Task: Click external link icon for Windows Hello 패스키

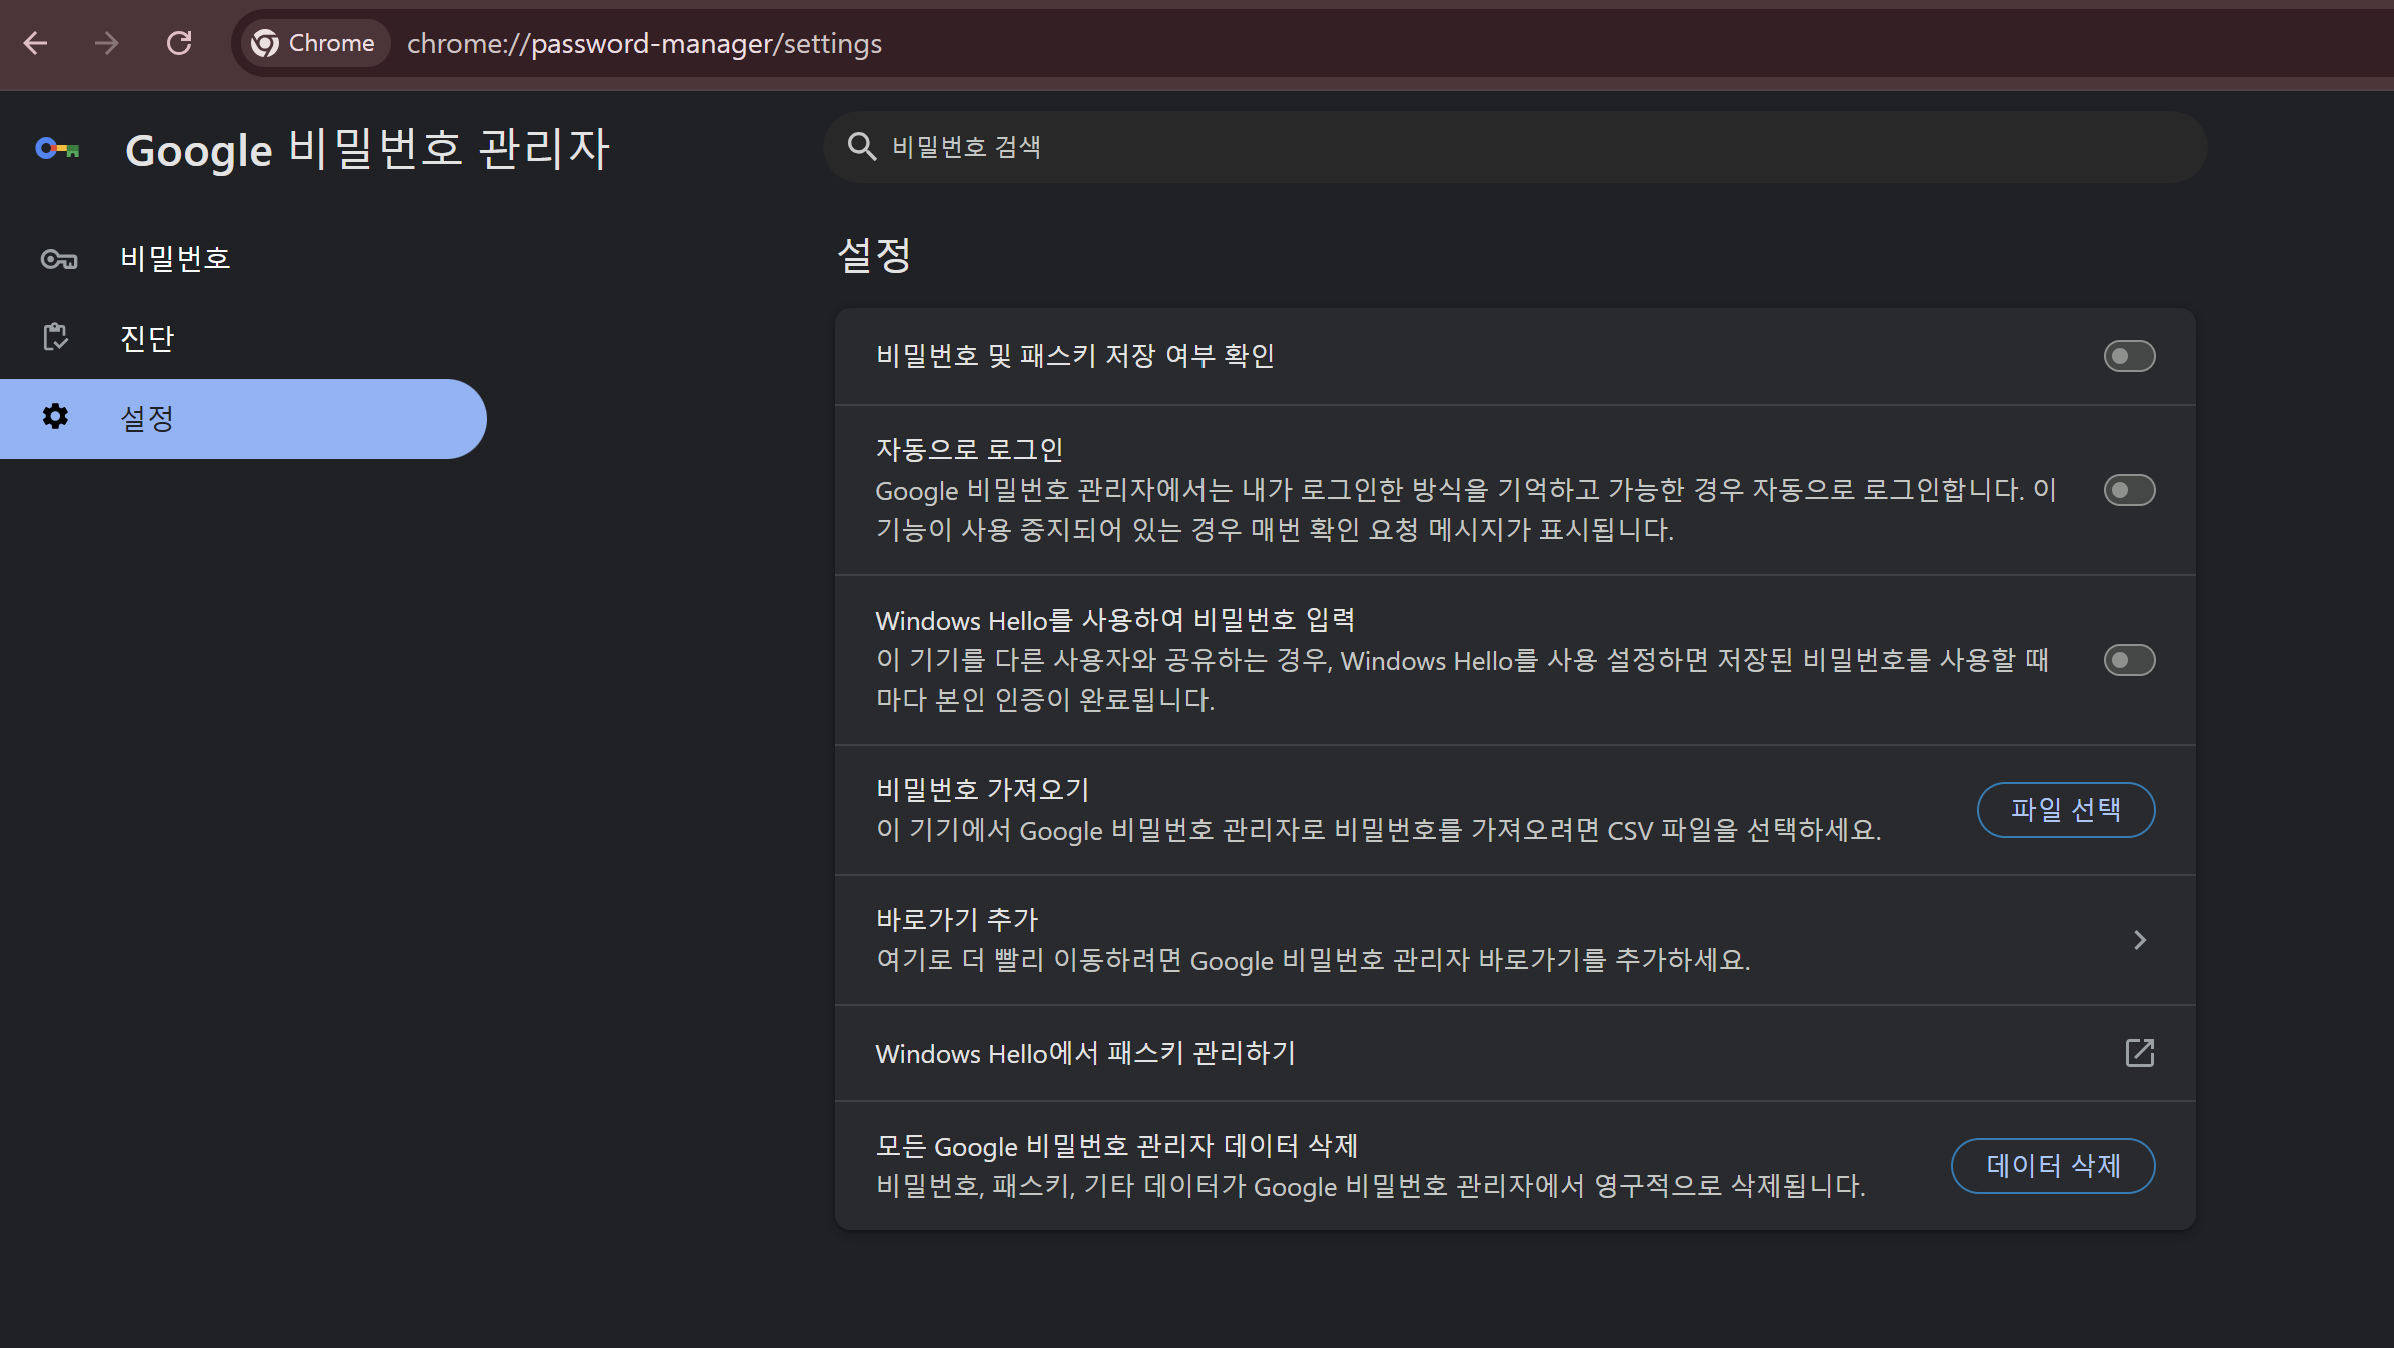Action: pyautogui.click(x=2139, y=1053)
